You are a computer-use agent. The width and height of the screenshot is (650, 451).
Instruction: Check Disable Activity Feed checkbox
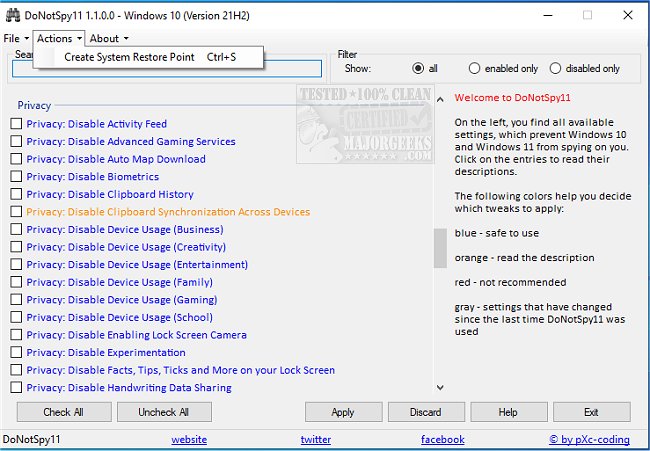click(16, 124)
